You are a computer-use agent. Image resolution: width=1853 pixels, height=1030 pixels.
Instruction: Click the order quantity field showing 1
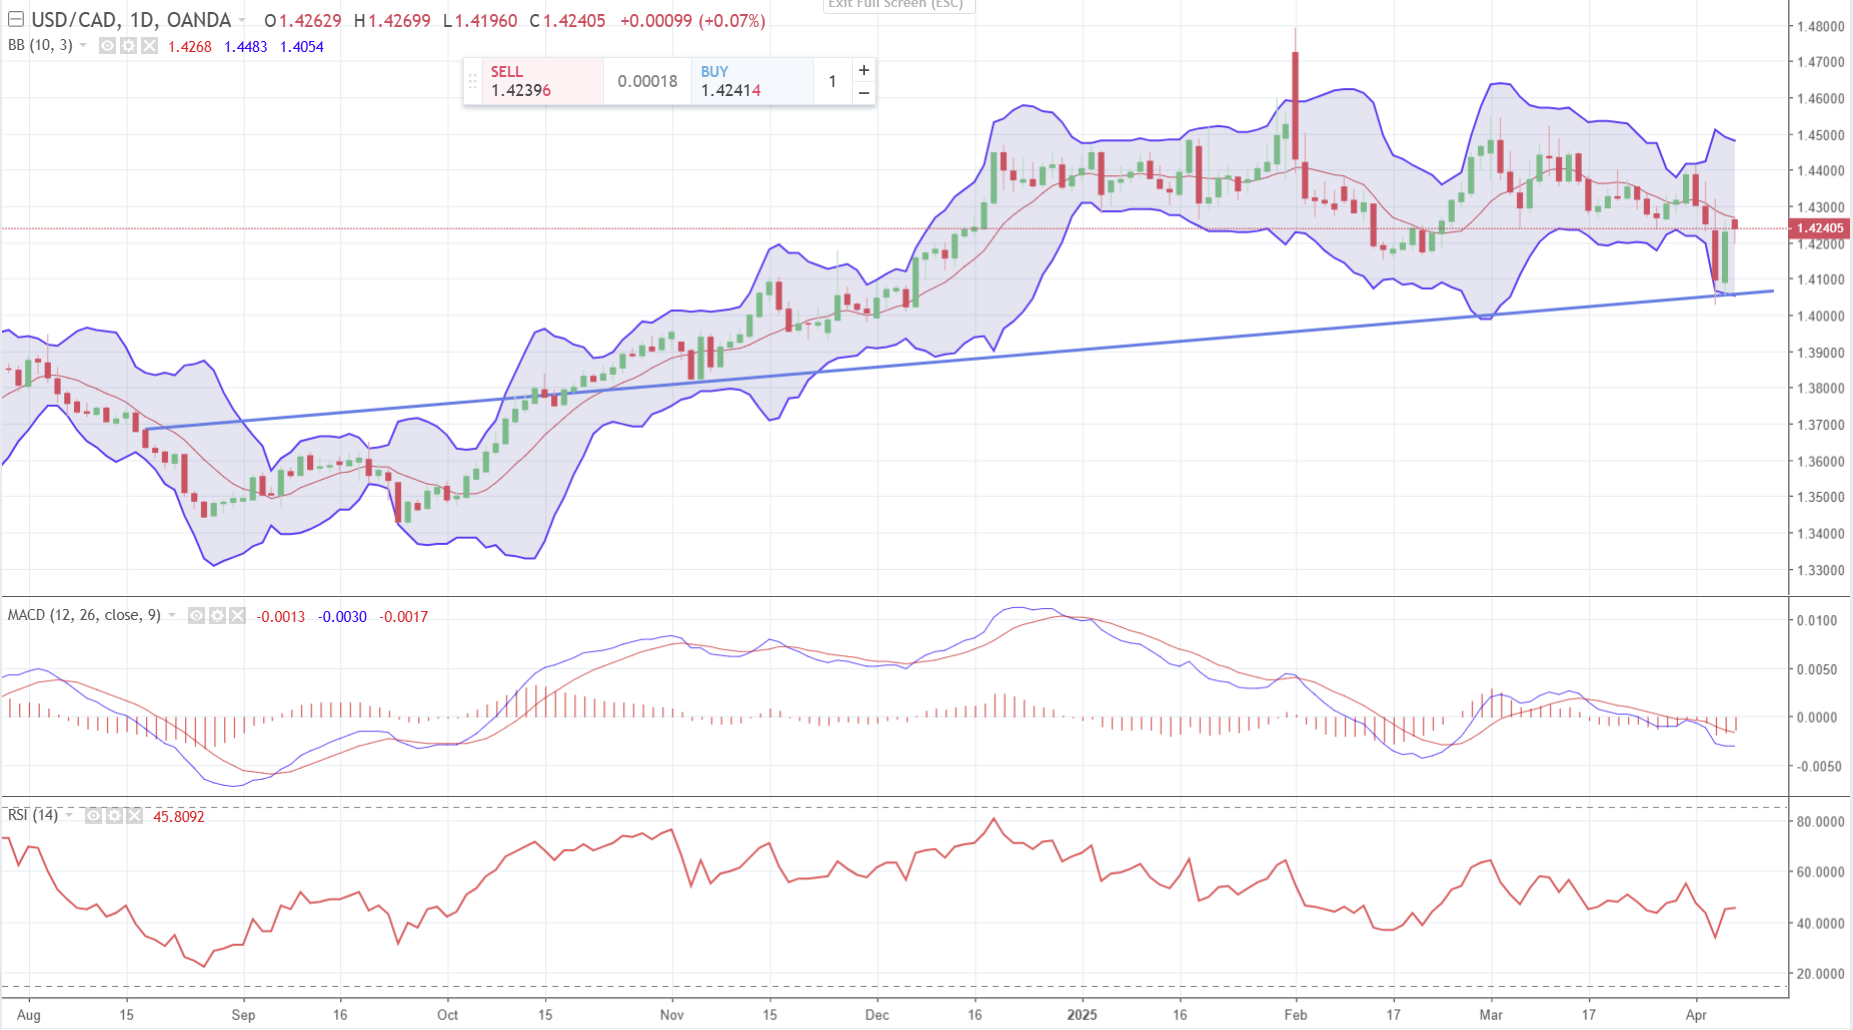pyautogui.click(x=832, y=81)
